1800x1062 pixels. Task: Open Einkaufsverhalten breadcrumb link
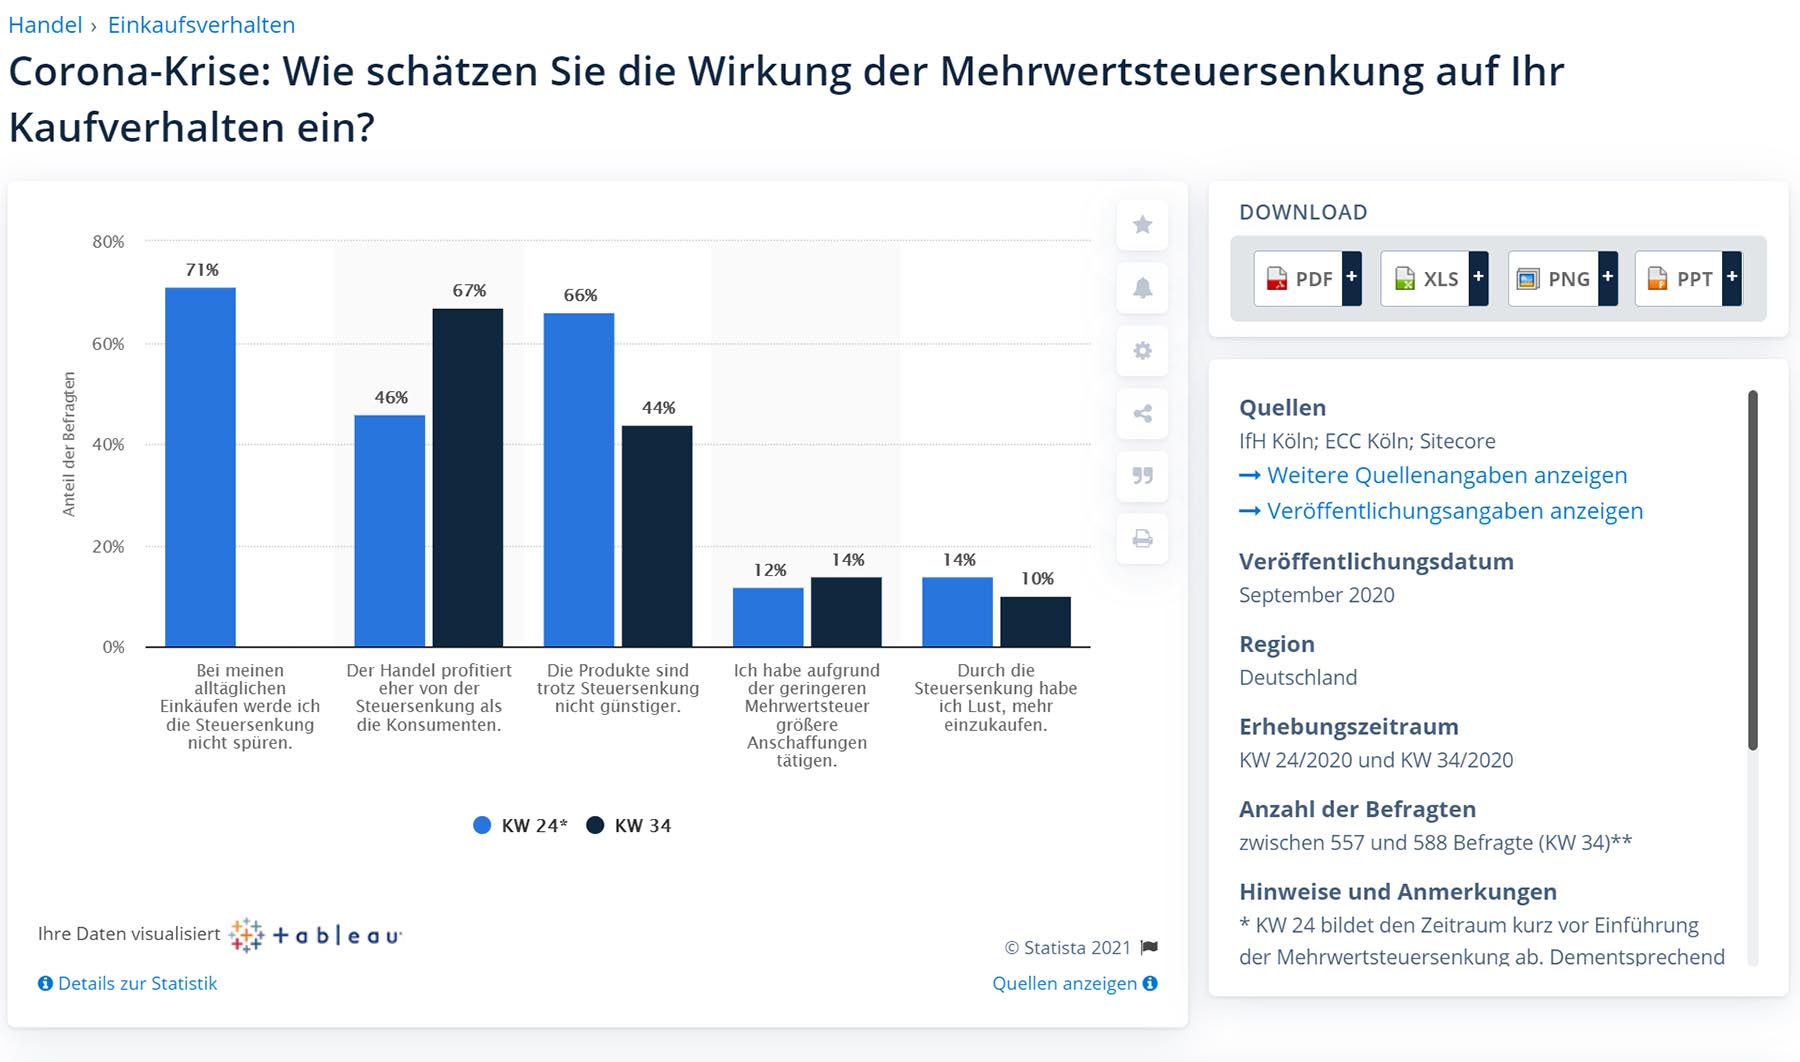click(201, 25)
